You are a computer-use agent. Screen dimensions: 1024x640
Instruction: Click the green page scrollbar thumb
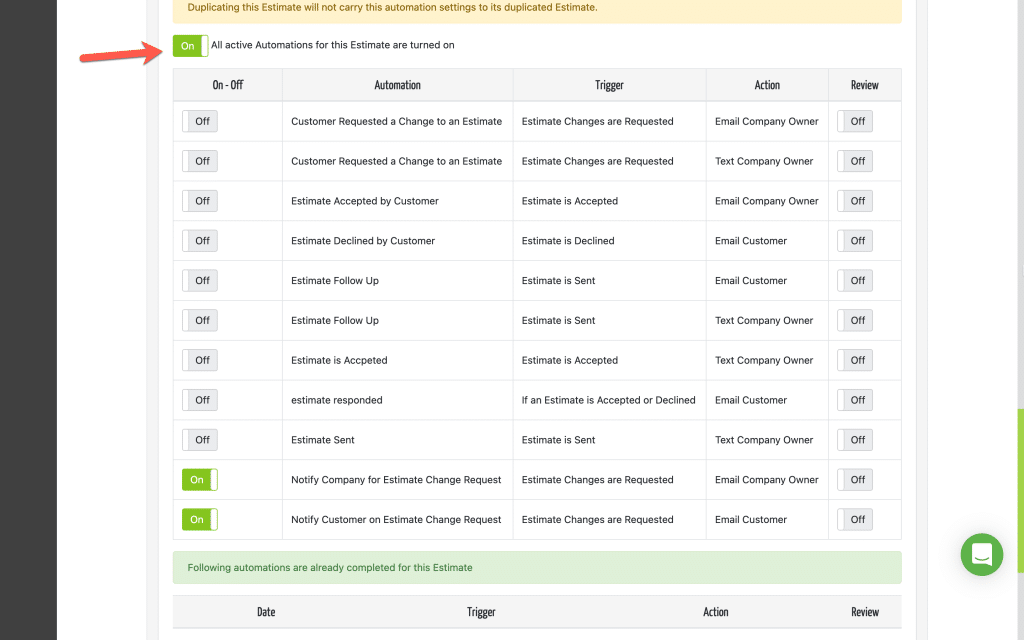click(1020, 491)
